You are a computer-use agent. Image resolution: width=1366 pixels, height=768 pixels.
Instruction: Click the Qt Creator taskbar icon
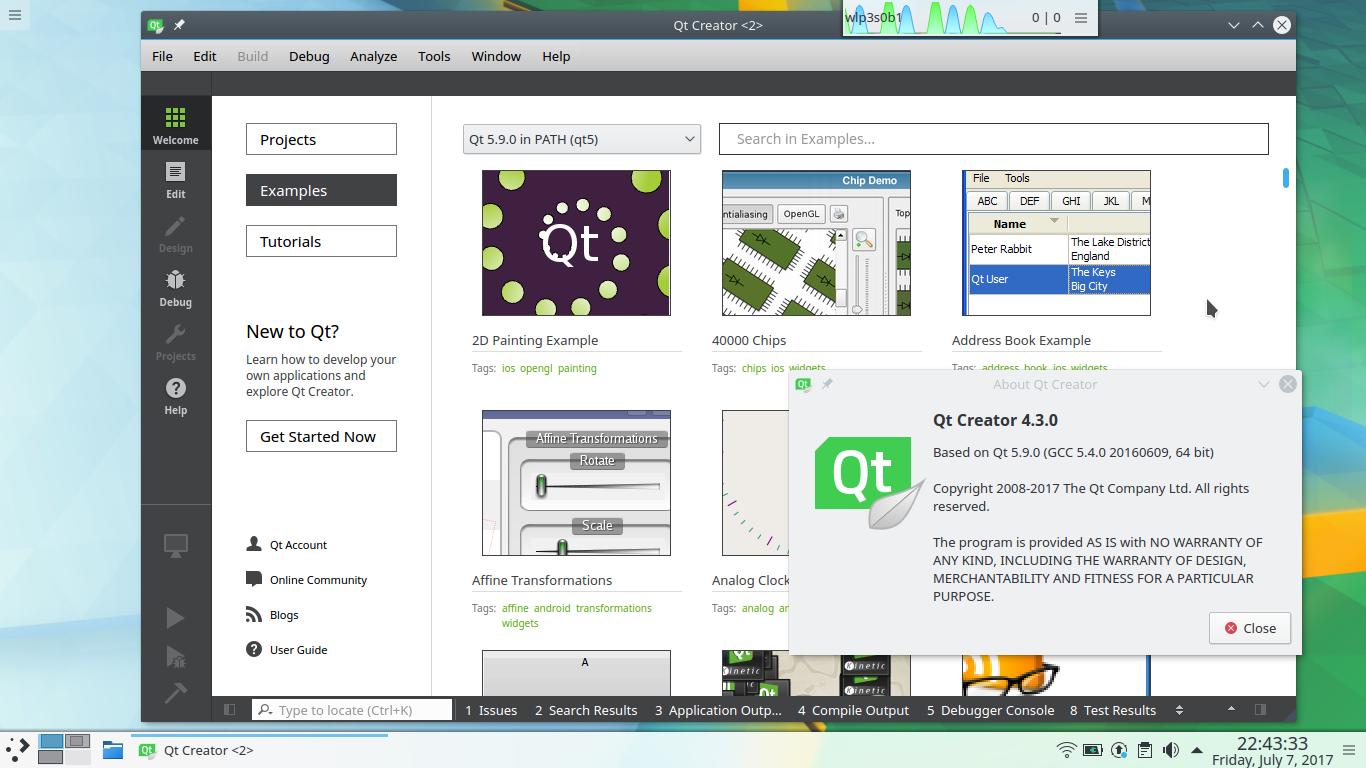(x=146, y=750)
